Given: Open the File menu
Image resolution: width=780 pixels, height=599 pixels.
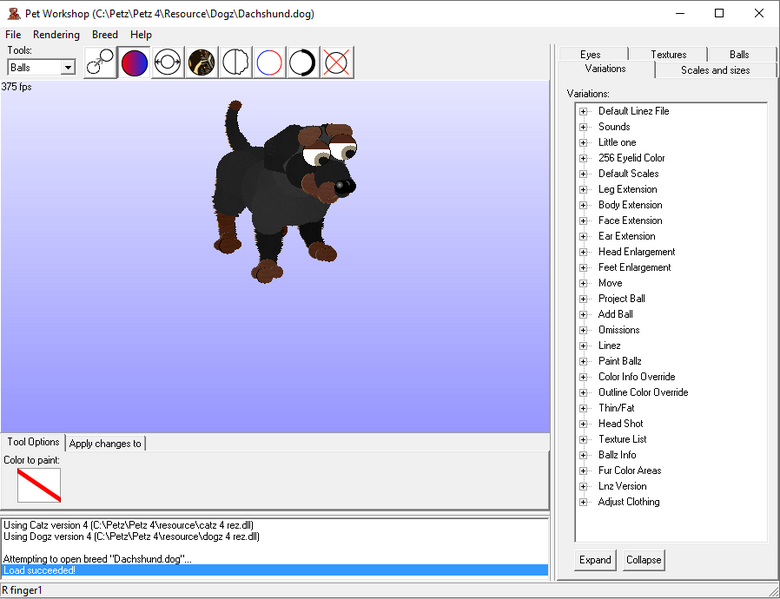Looking at the screenshot, I should tap(13, 35).
